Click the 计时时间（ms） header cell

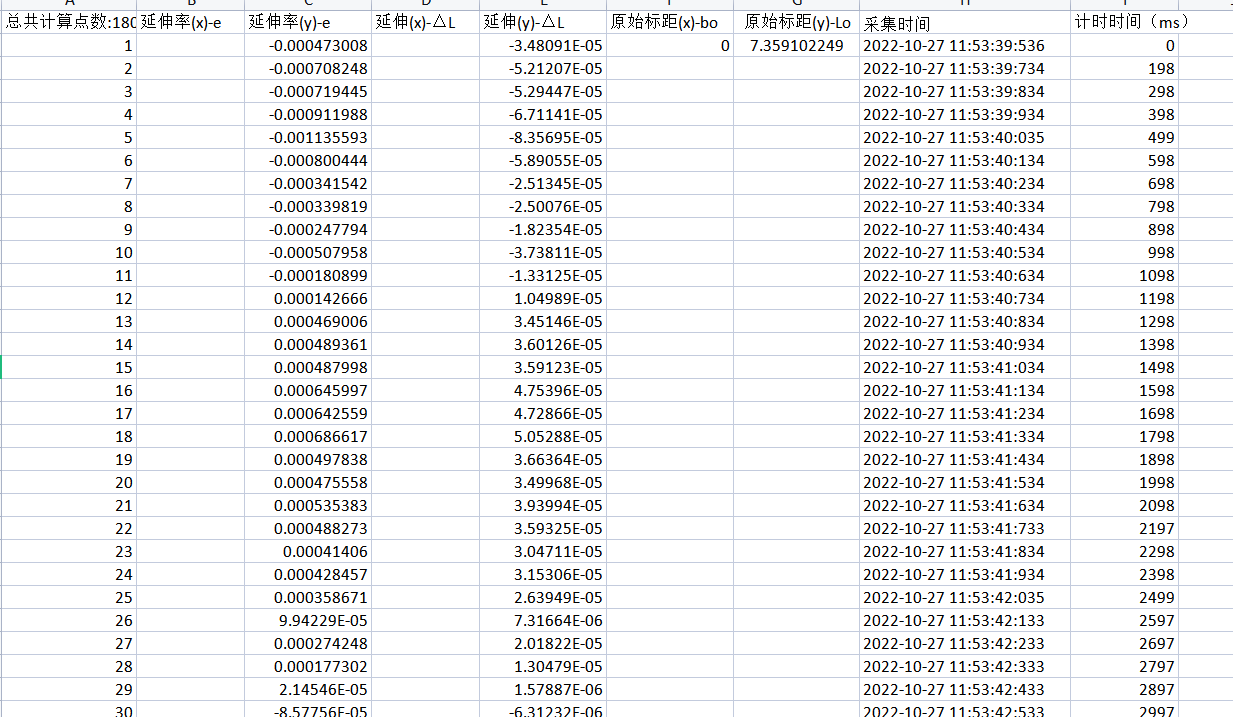[x=1124, y=22]
